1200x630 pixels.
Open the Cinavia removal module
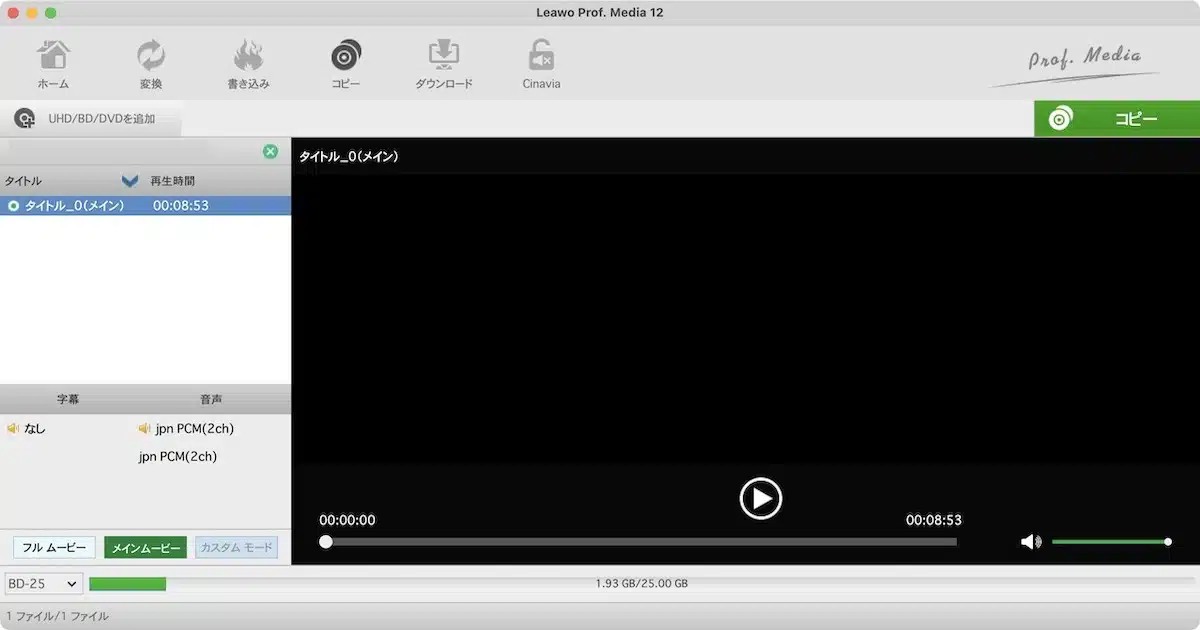coord(541,65)
